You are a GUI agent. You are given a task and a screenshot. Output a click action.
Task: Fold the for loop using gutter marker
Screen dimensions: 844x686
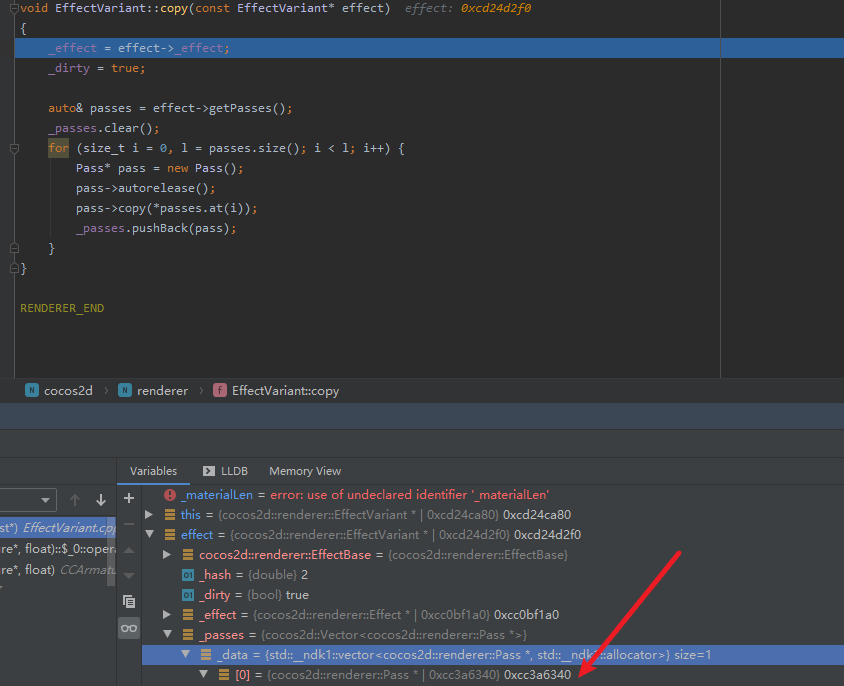(15, 148)
